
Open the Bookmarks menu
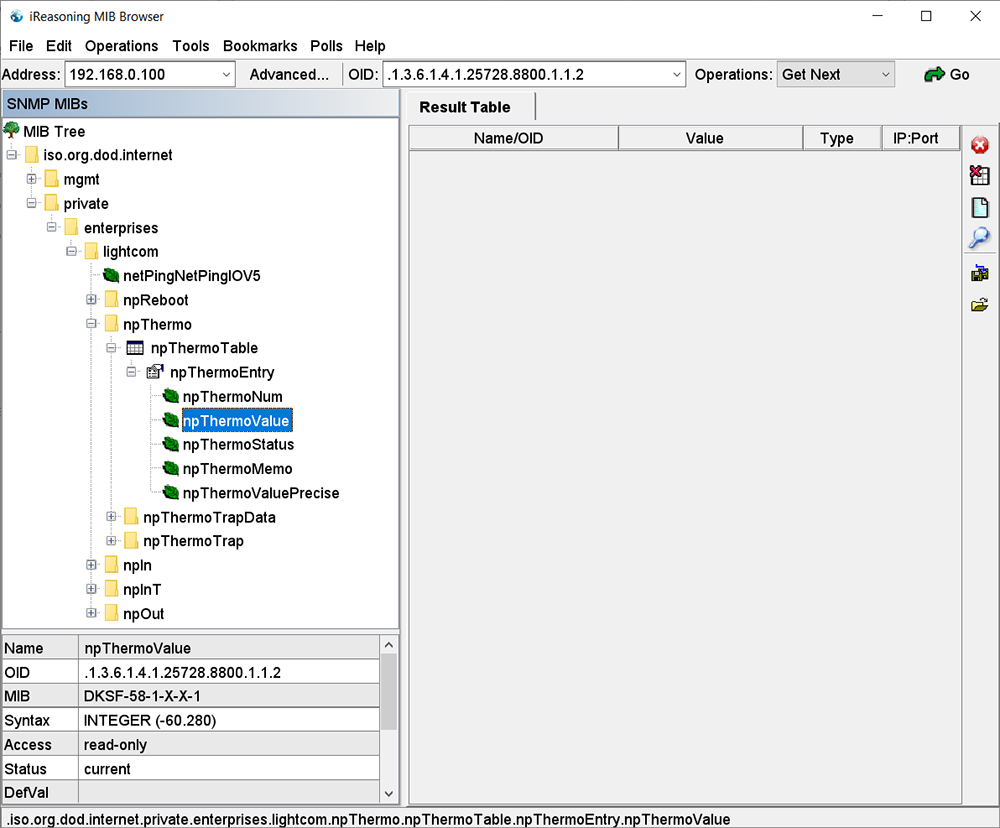[260, 46]
